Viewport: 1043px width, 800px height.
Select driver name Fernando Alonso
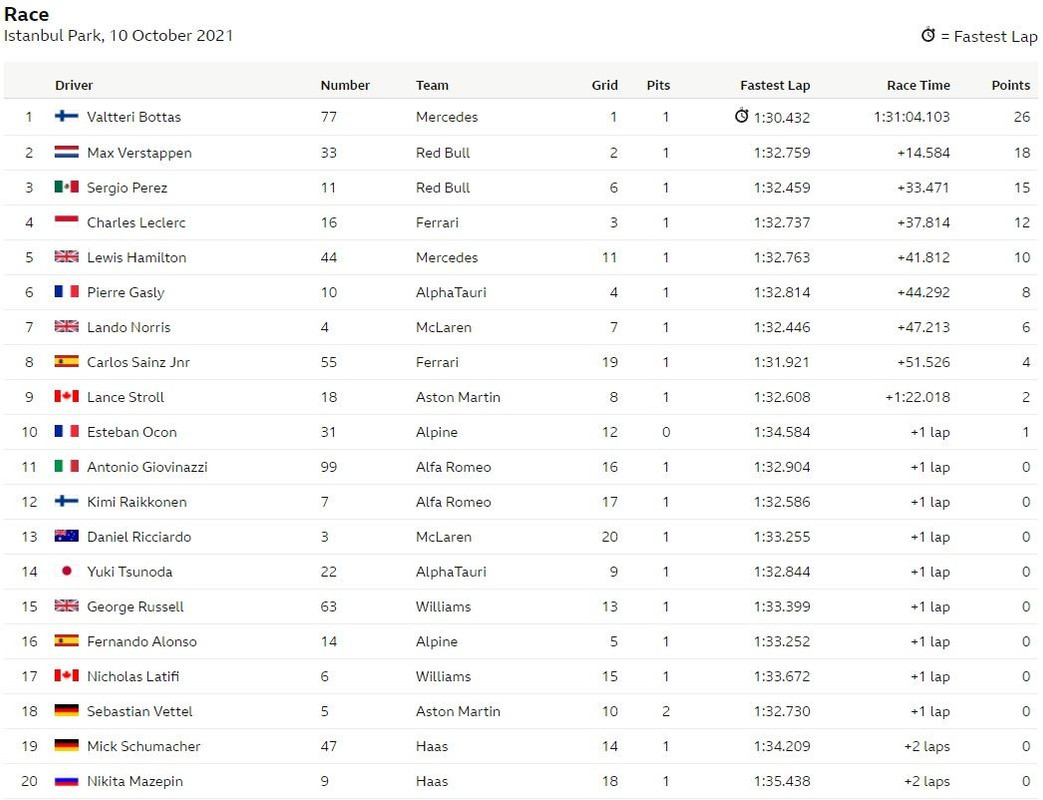click(142, 641)
